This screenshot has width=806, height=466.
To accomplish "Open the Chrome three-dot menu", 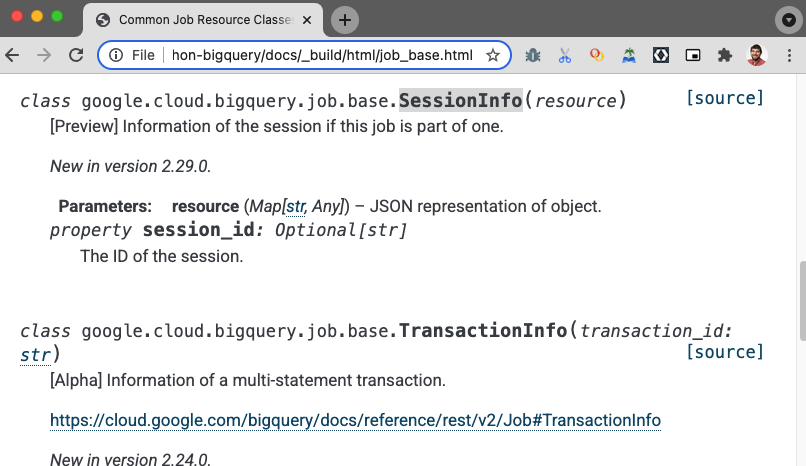I will click(789, 55).
